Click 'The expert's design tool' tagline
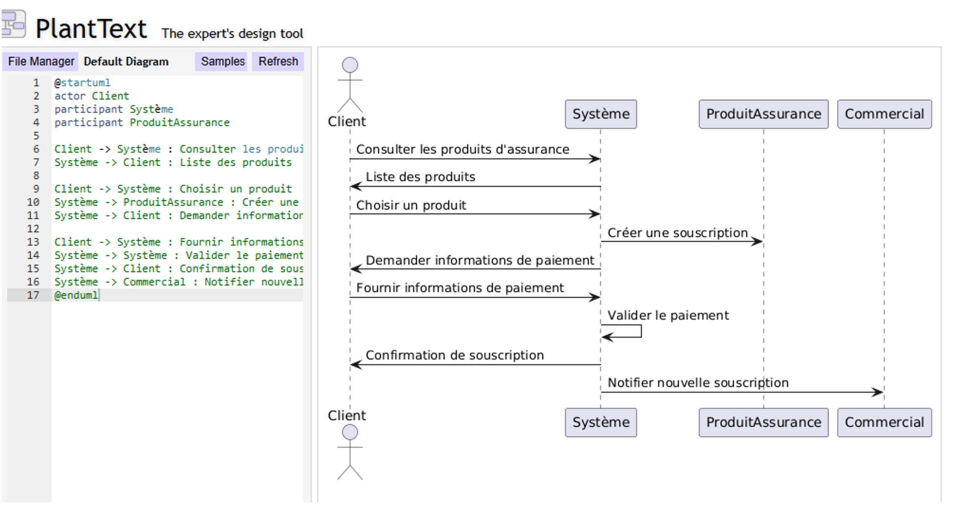Viewport: 968px width, 527px height. click(x=232, y=34)
